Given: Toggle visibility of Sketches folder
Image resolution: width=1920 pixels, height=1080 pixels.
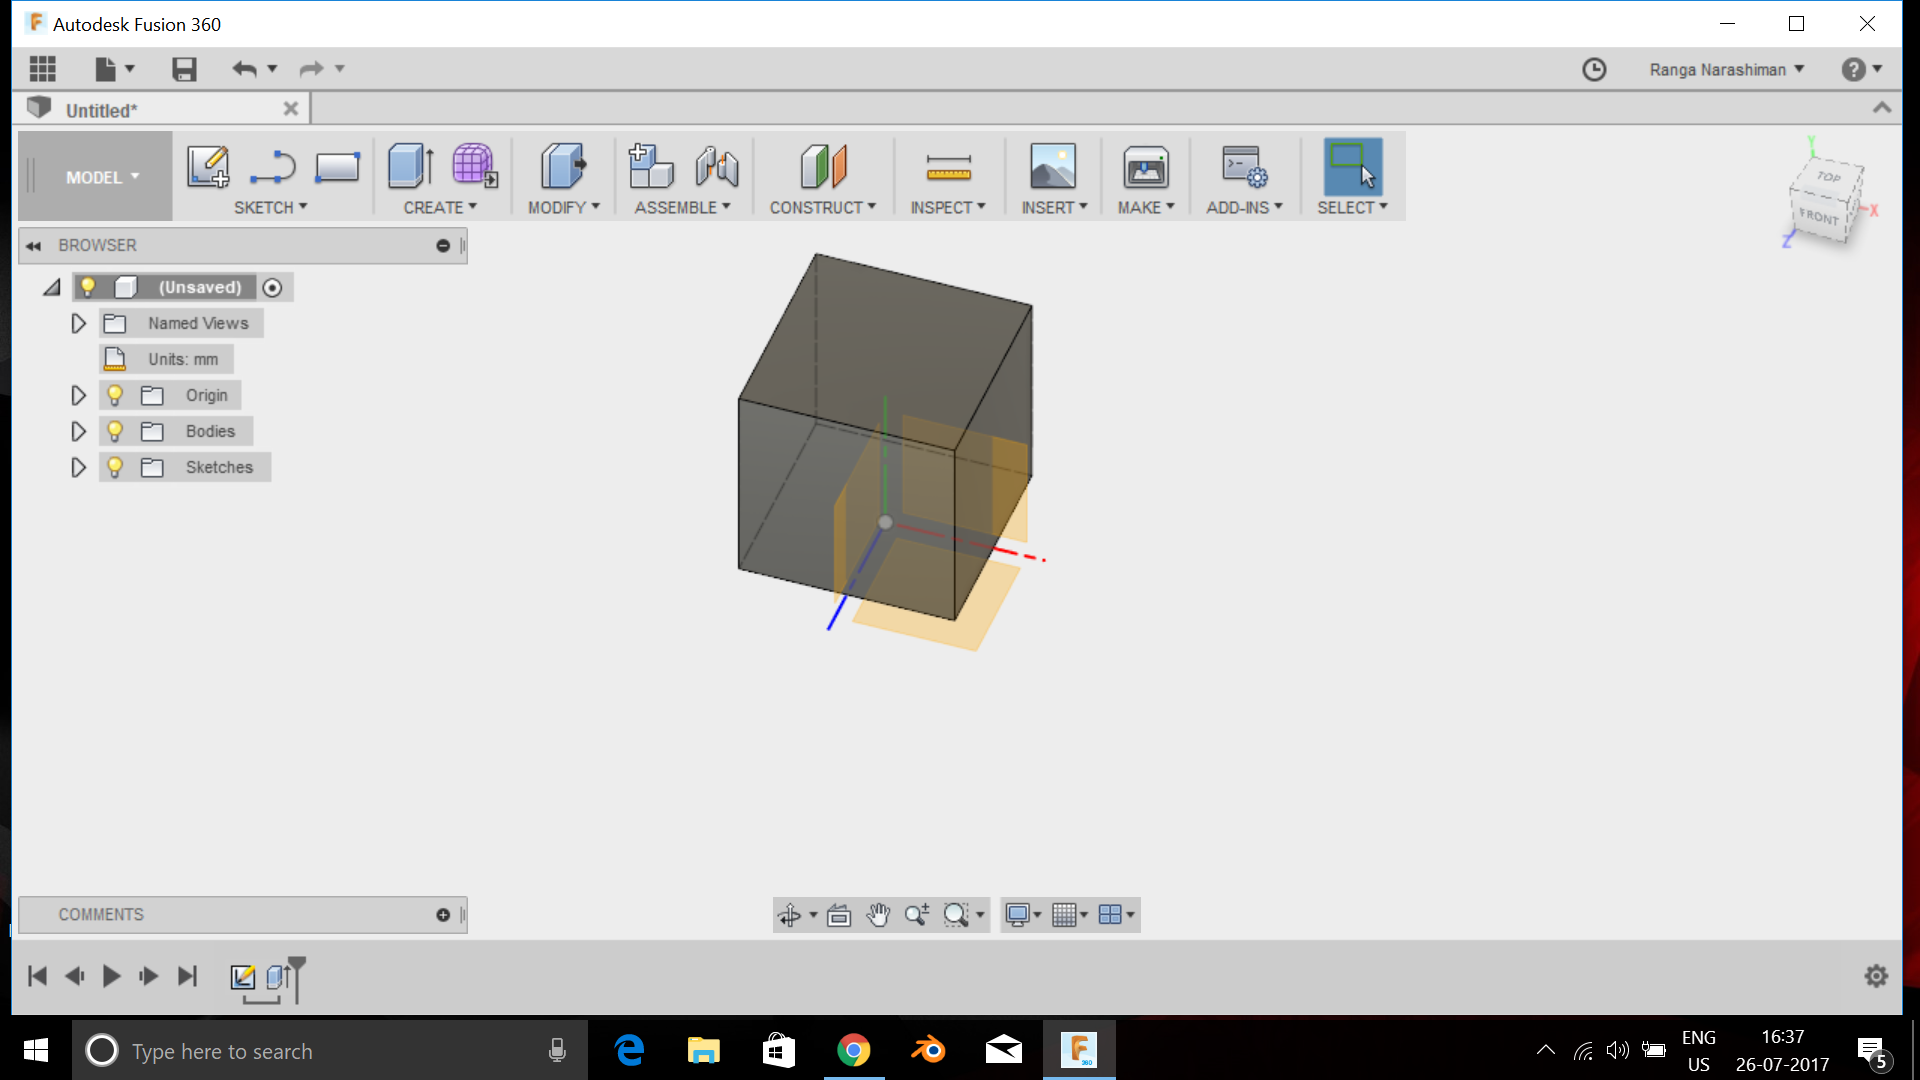Looking at the screenshot, I should pos(115,467).
